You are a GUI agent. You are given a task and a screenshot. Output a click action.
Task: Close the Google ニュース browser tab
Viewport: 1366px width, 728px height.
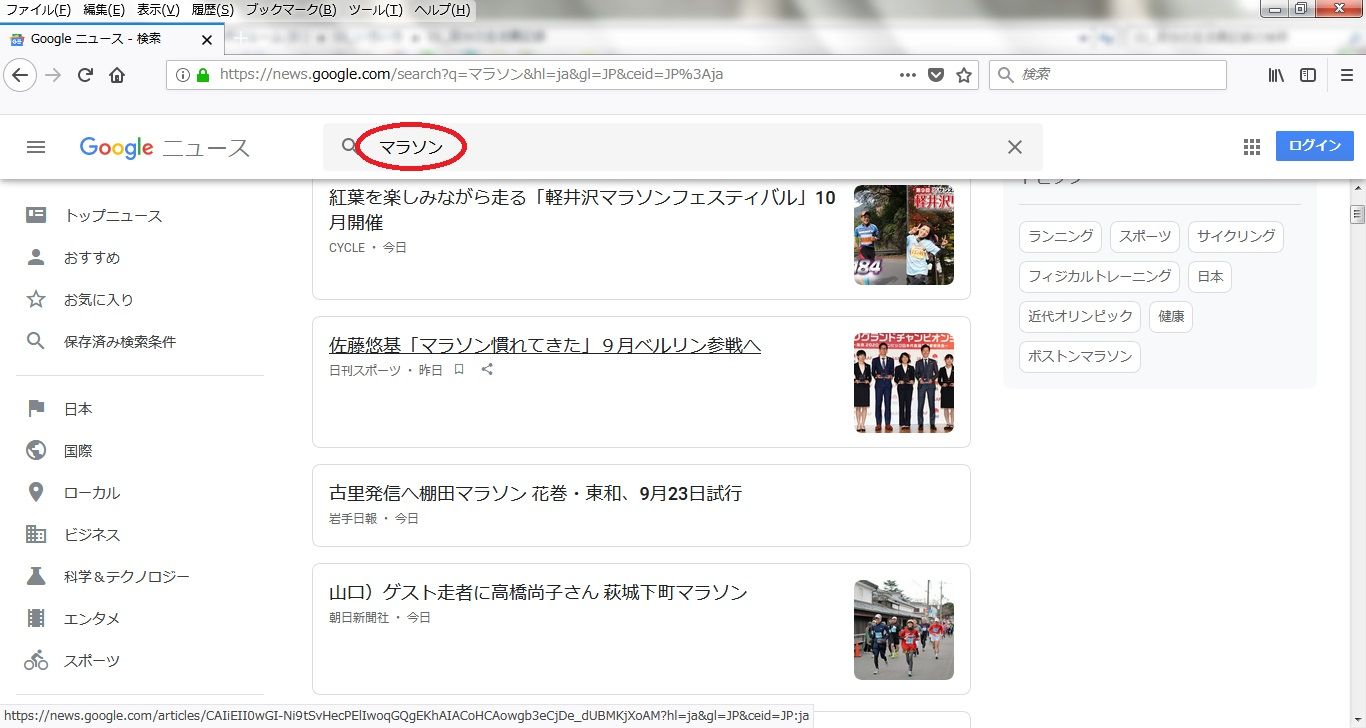point(207,40)
